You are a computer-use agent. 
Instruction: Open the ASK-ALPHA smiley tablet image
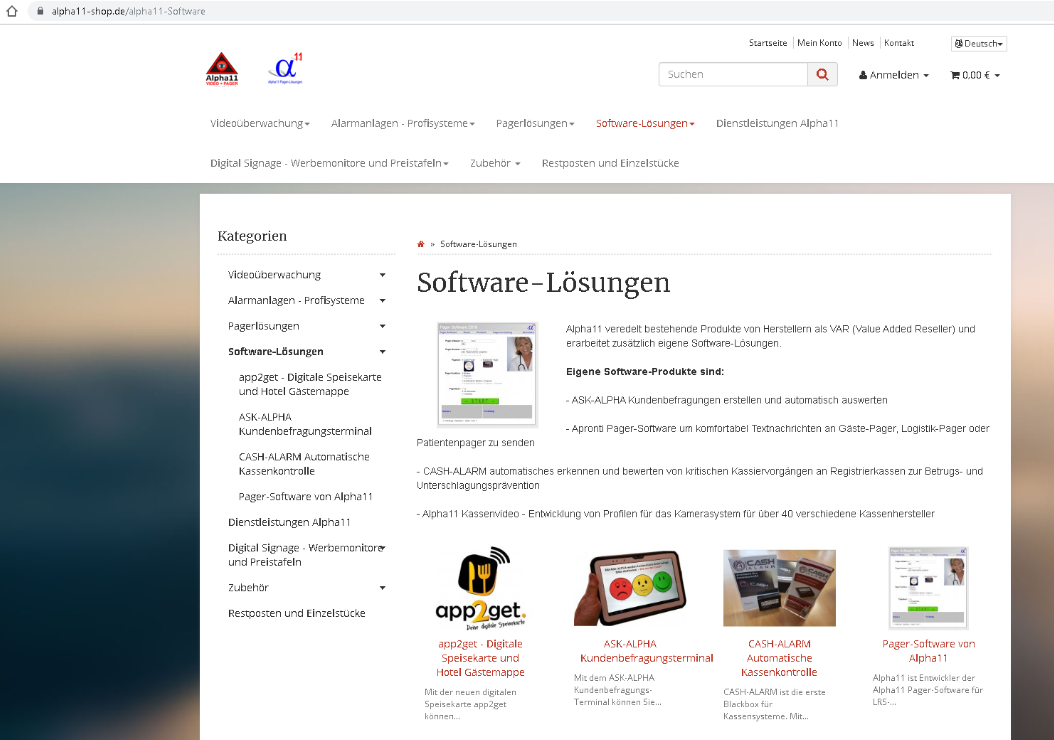630,588
